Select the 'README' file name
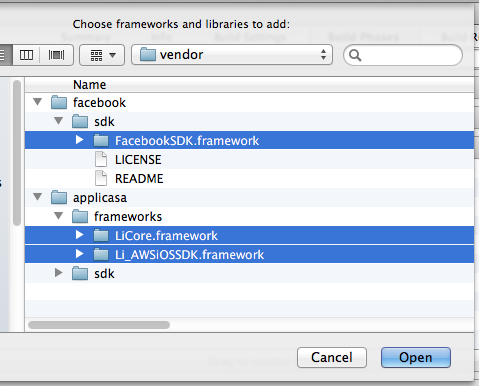Image resolution: width=479 pixels, height=386 pixels. click(139, 179)
